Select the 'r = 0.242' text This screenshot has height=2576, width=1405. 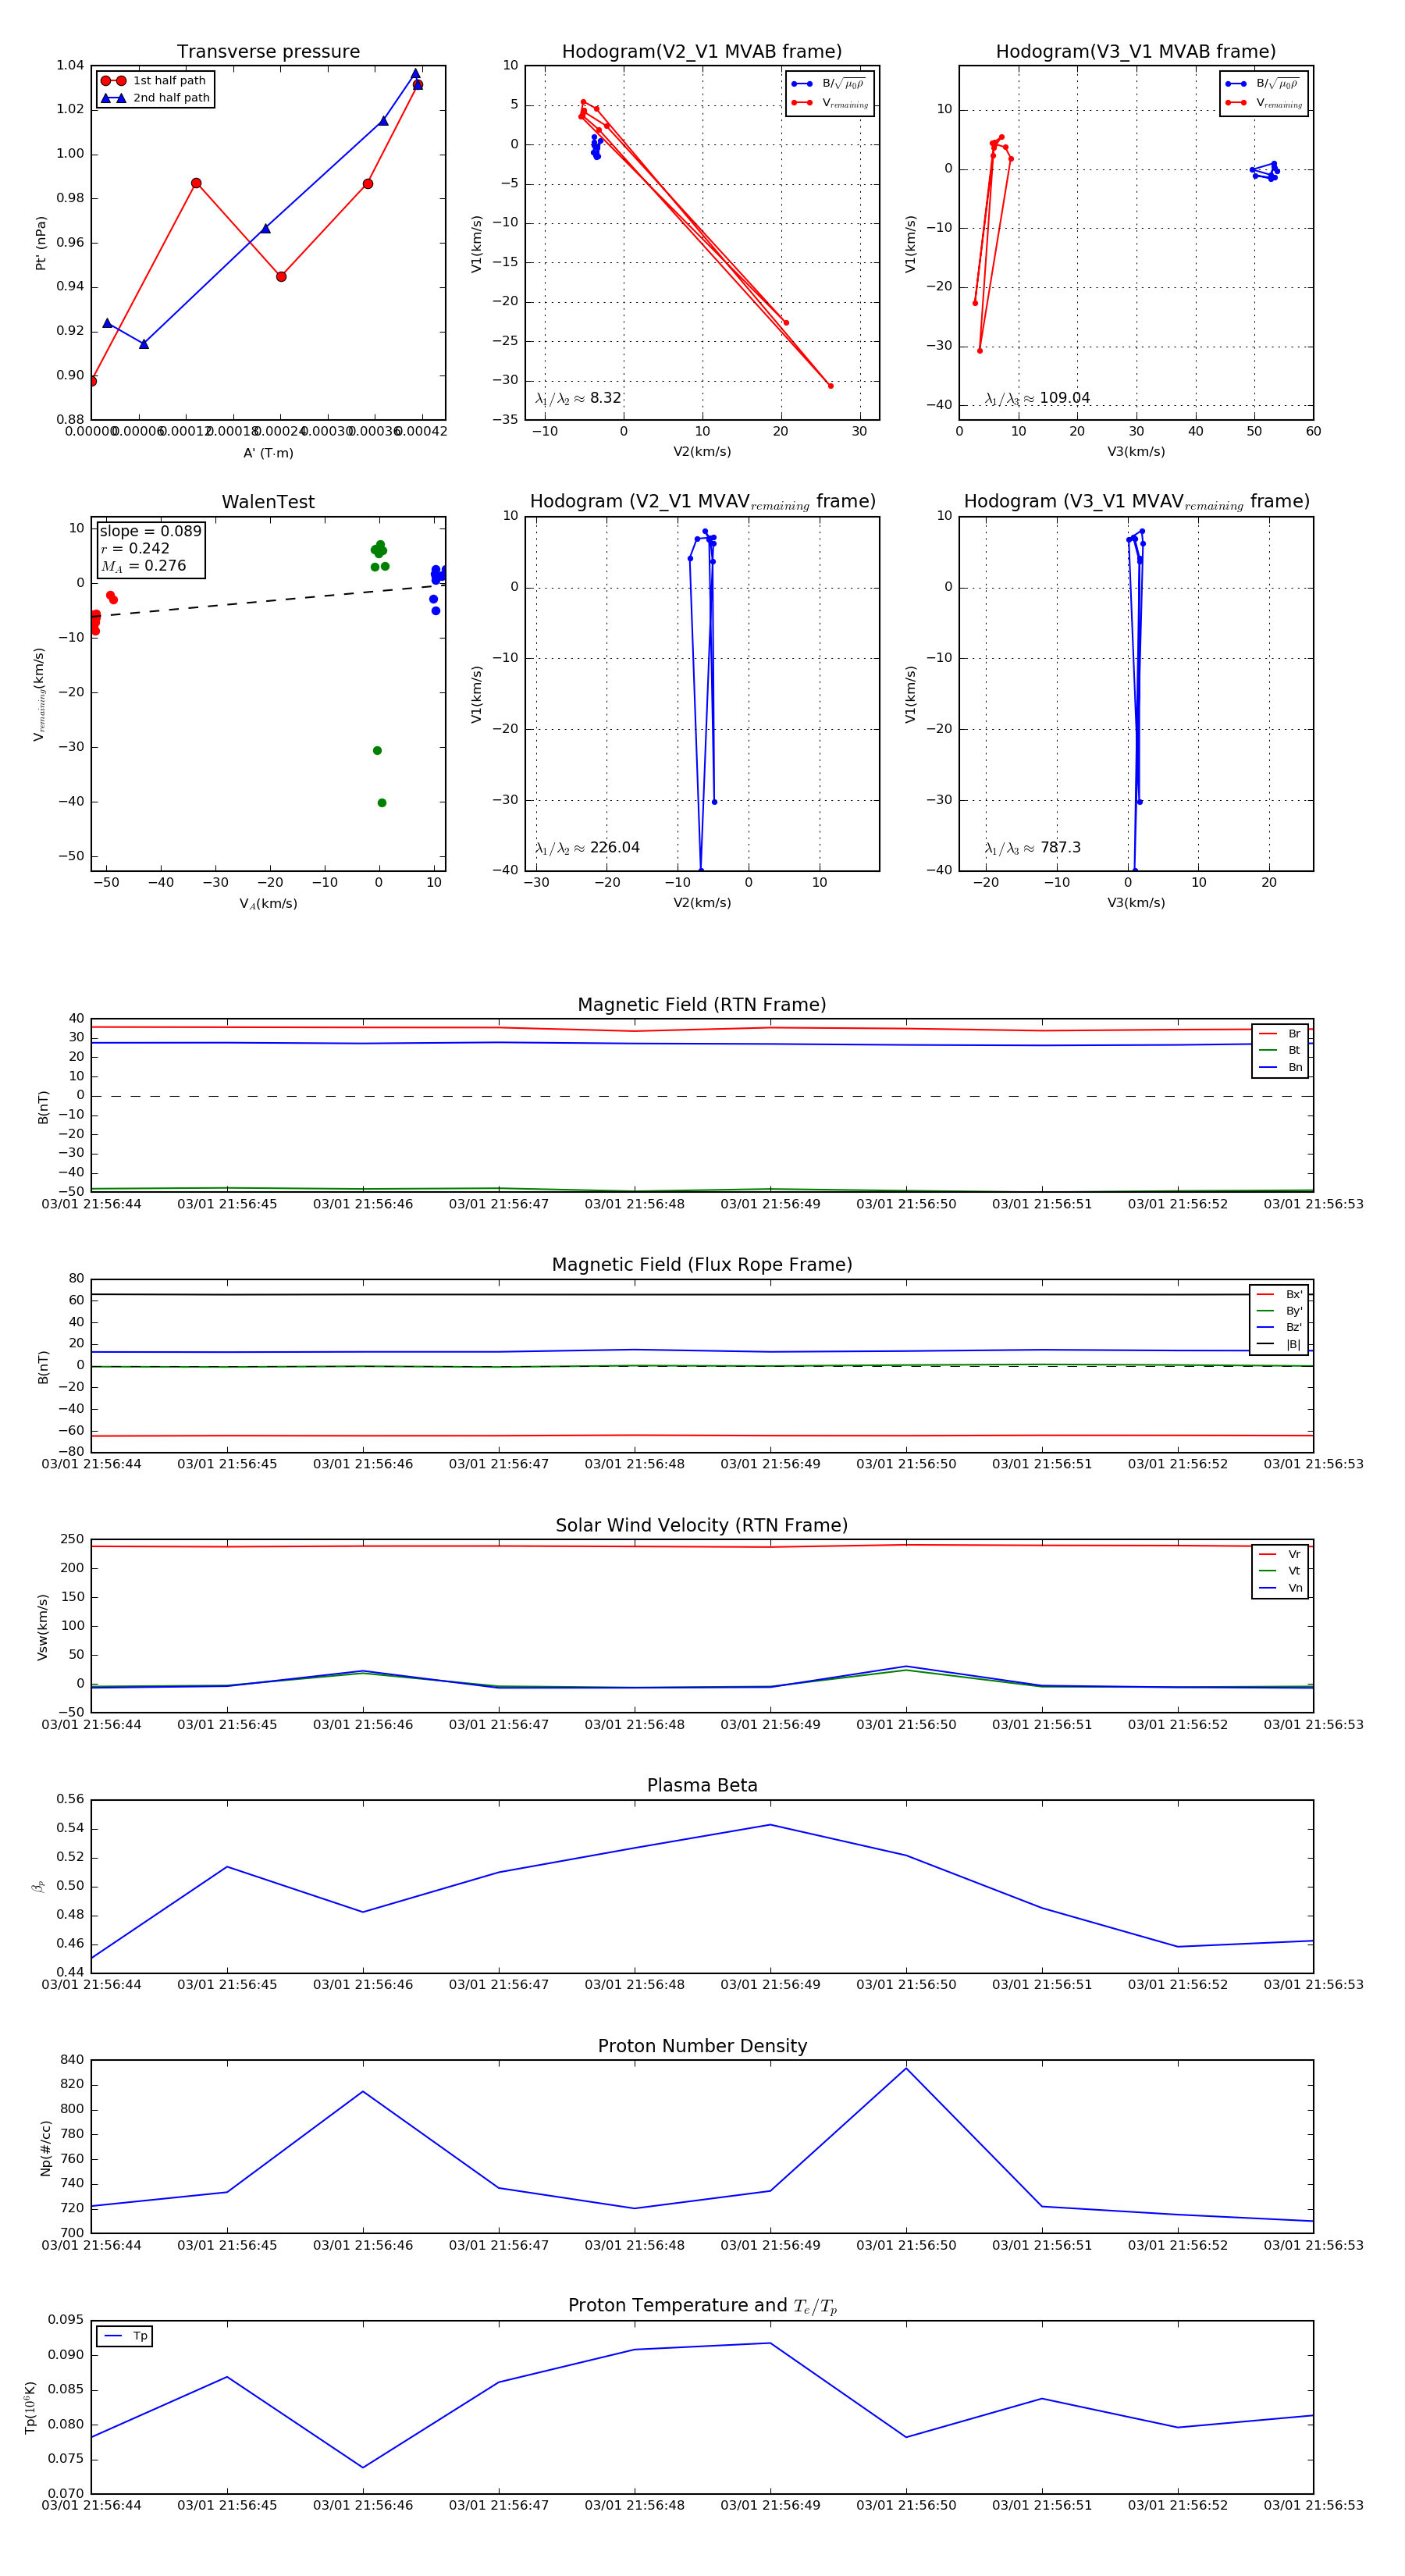pos(135,548)
